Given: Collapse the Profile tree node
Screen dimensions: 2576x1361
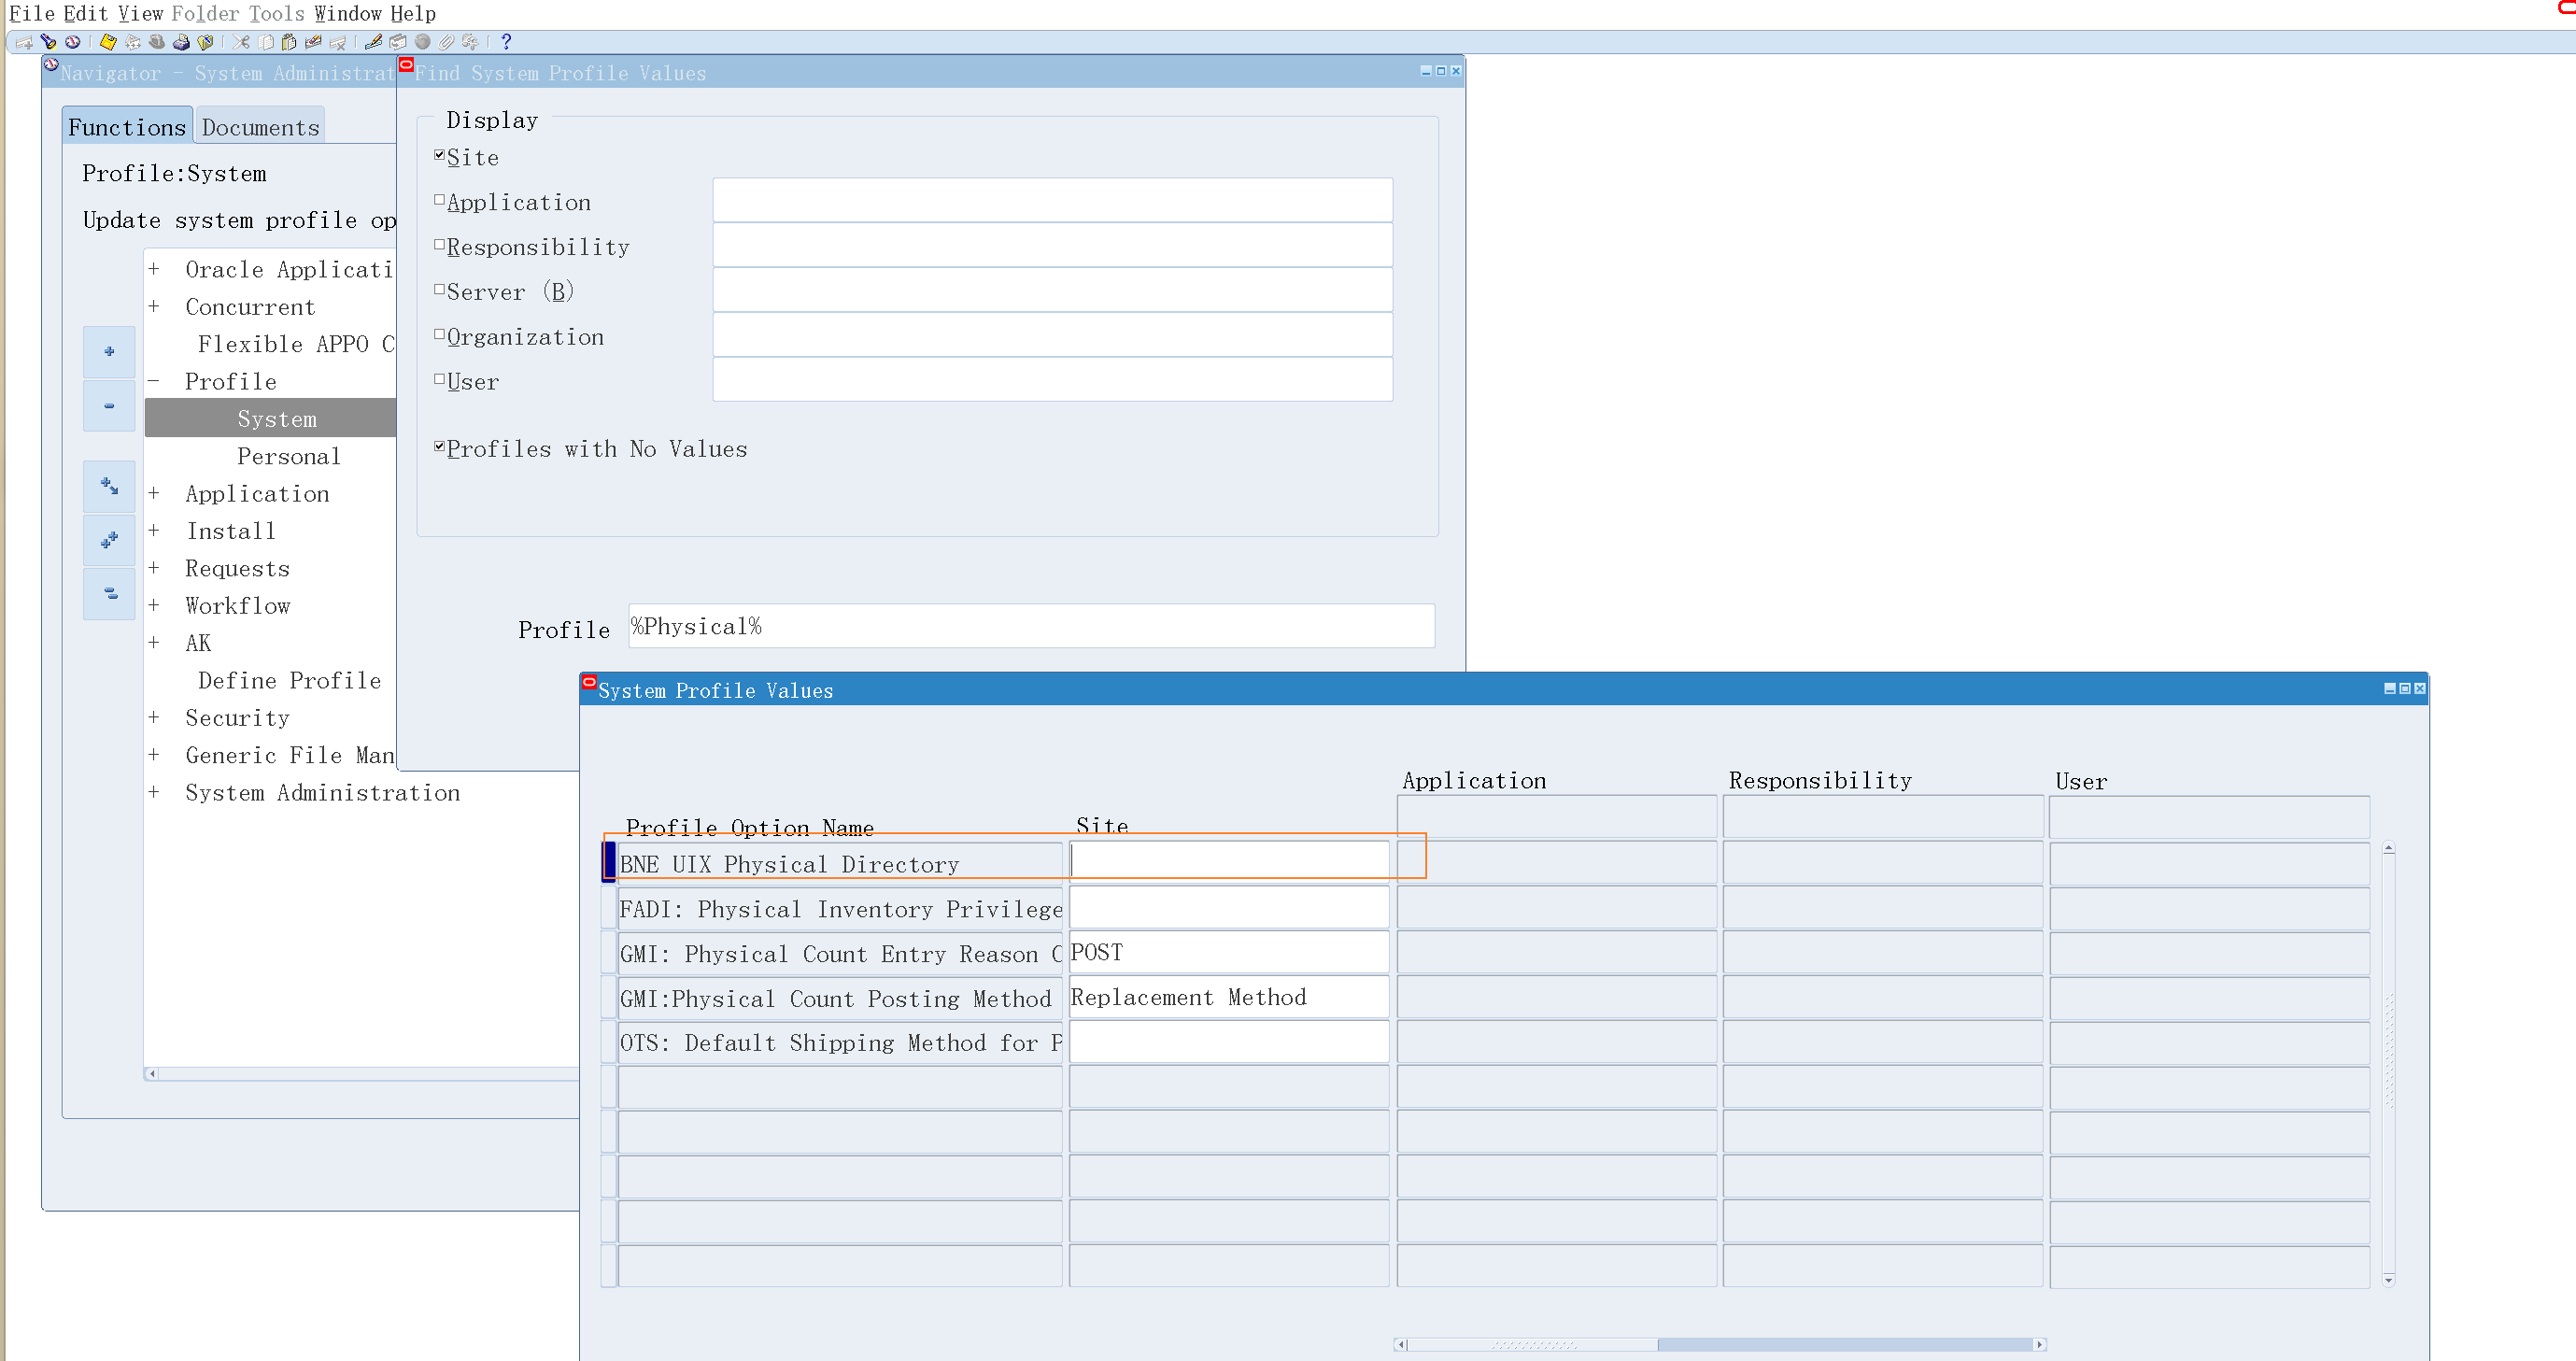Looking at the screenshot, I should [x=154, y=381].
